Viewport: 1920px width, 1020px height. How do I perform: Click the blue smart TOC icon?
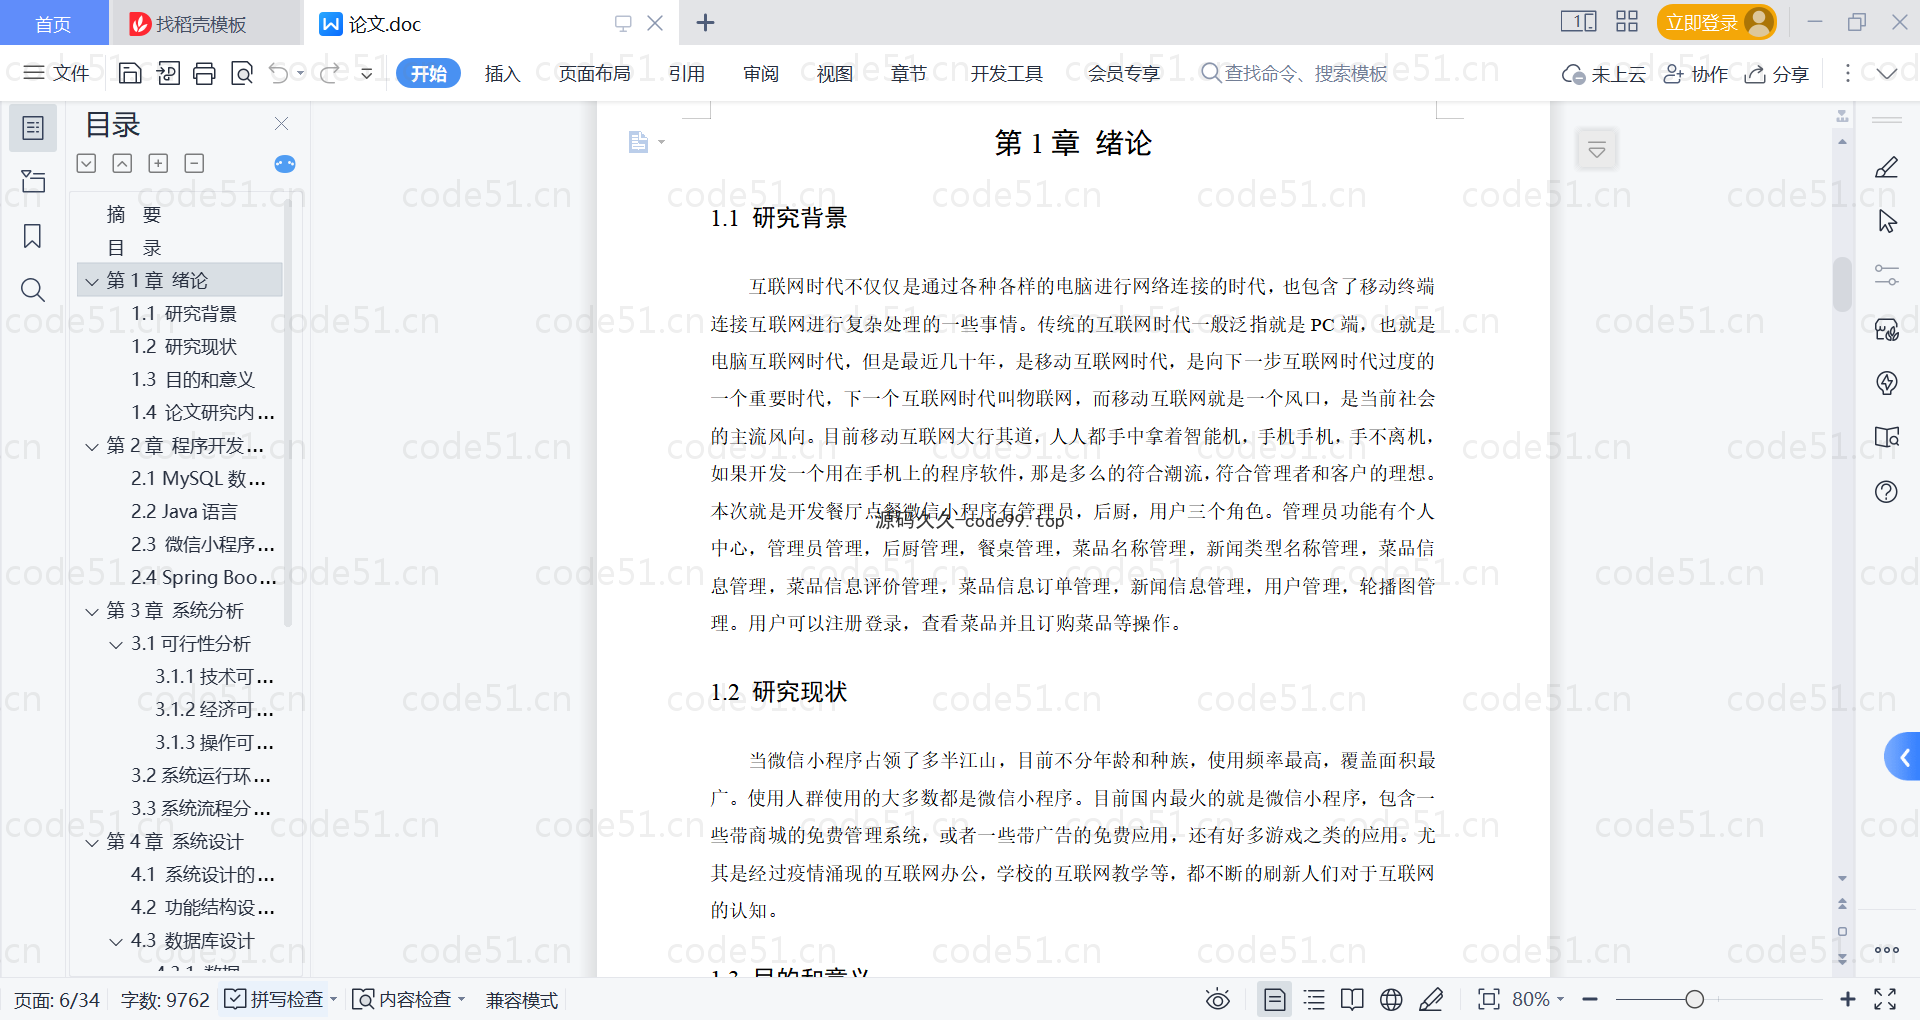[x=285, y=164]
